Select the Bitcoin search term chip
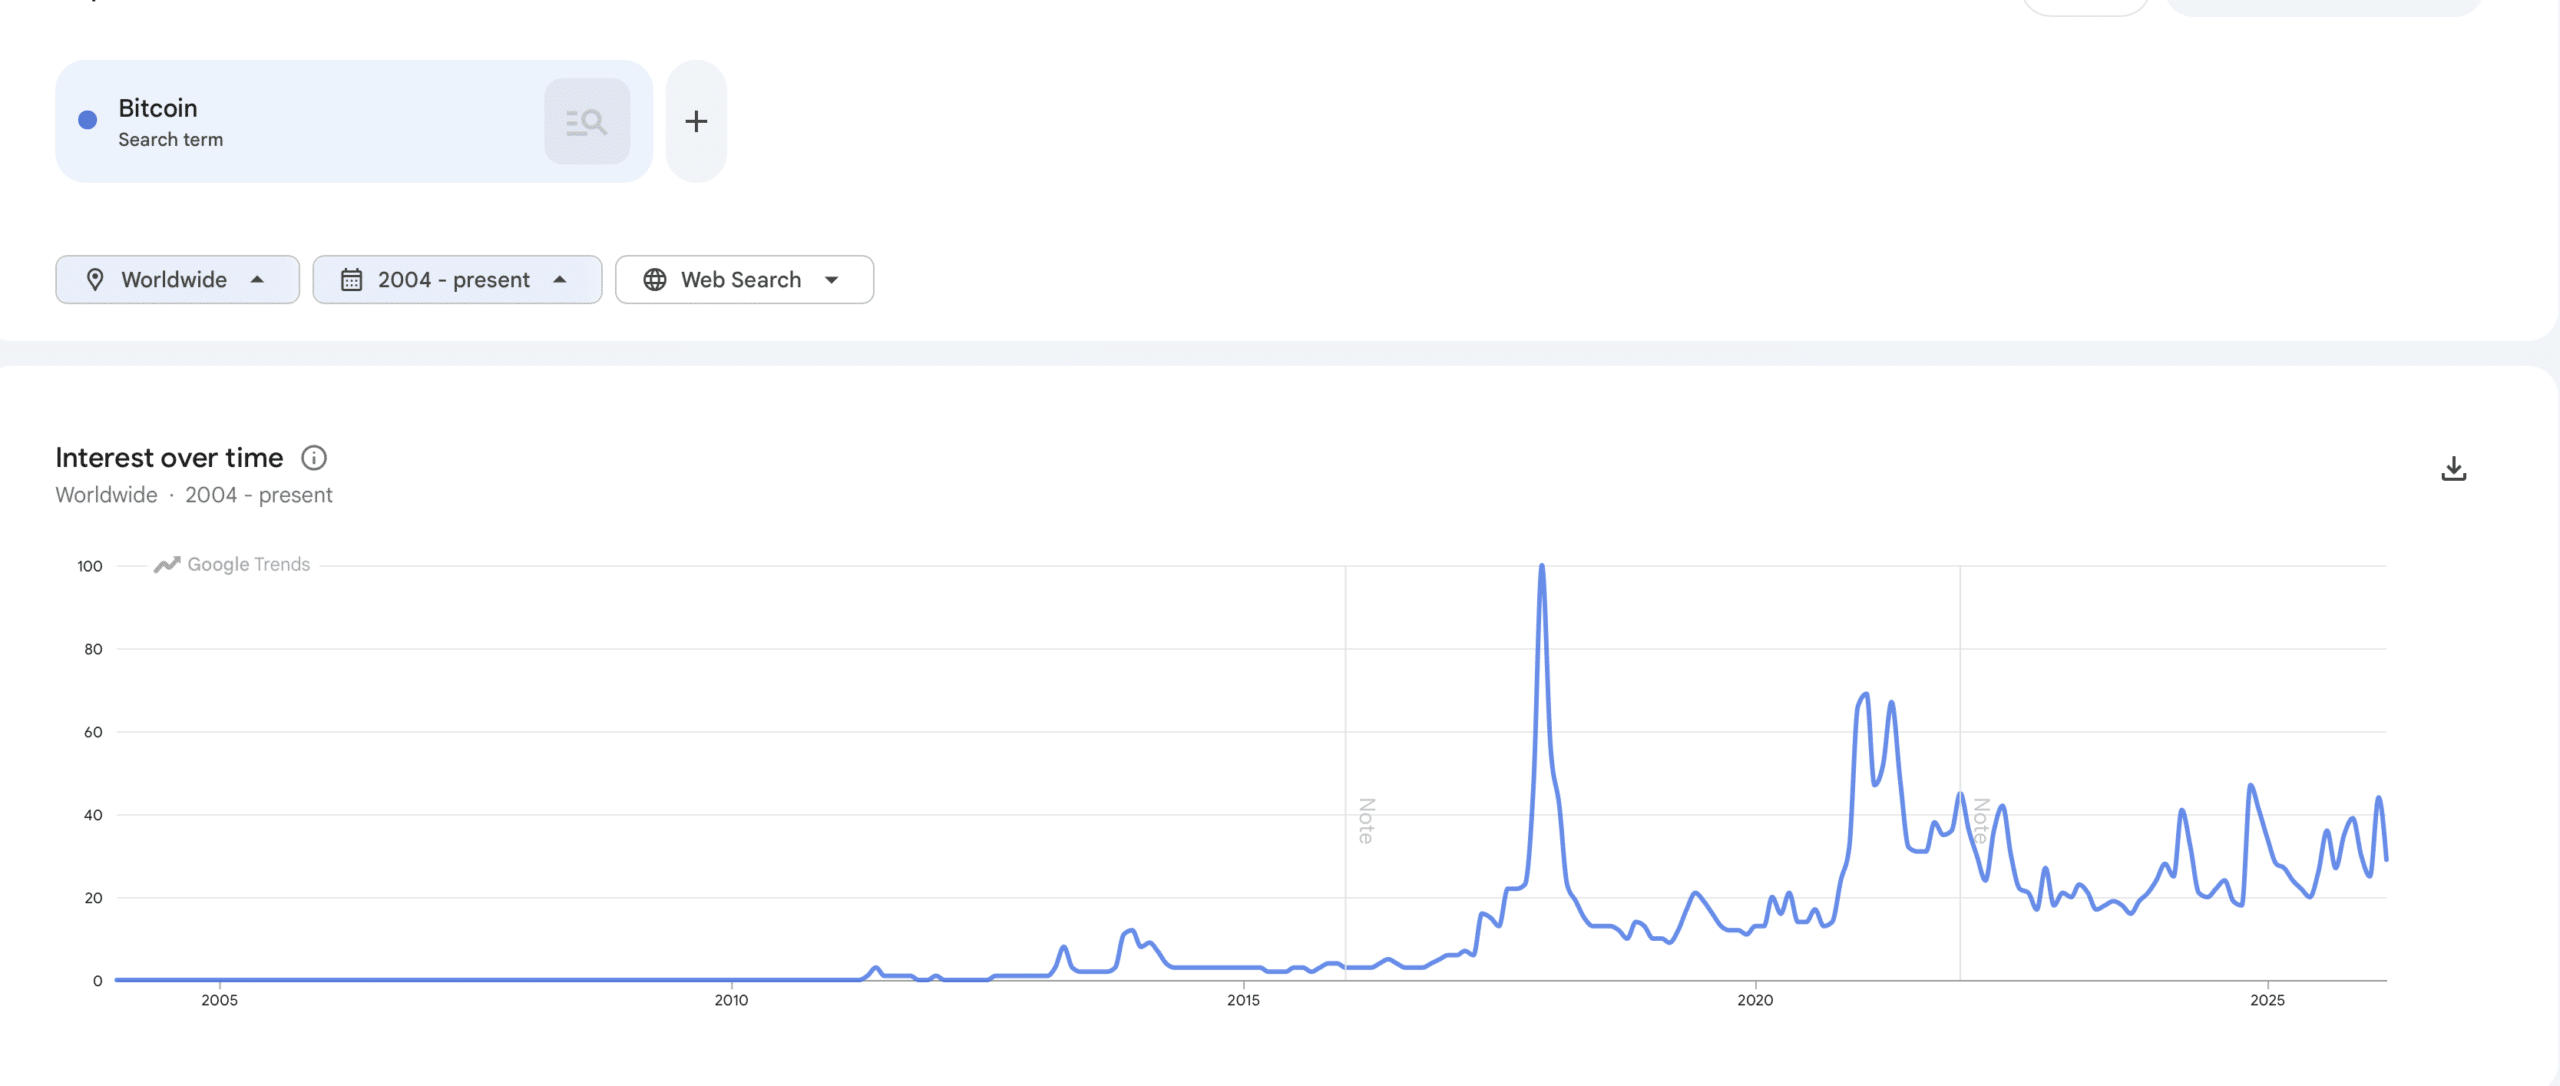2560x1086 pixels. (x=300, y=121)
